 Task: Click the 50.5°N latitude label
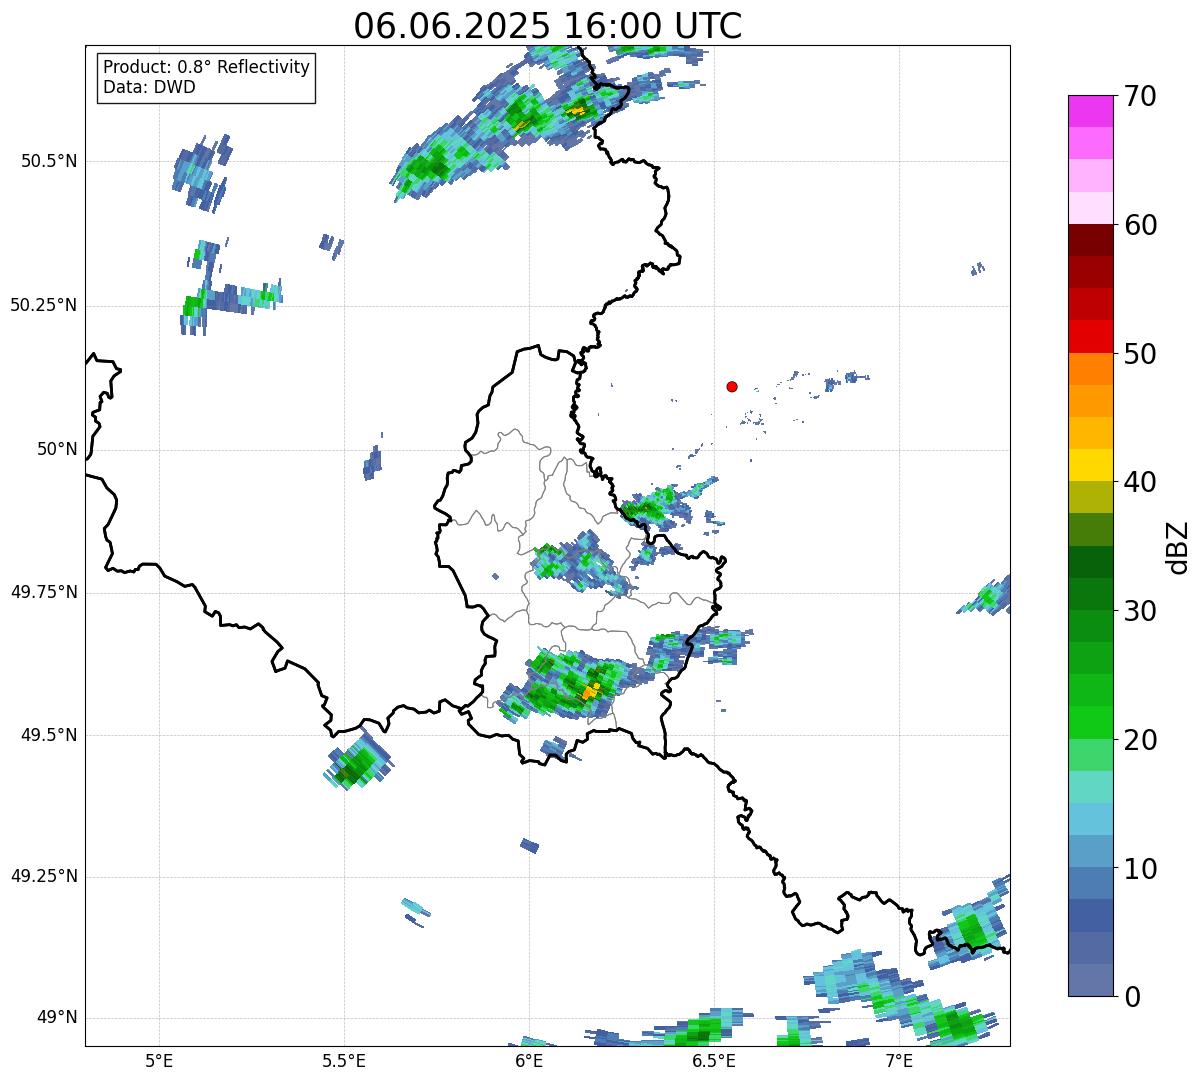tap(49, 161)
